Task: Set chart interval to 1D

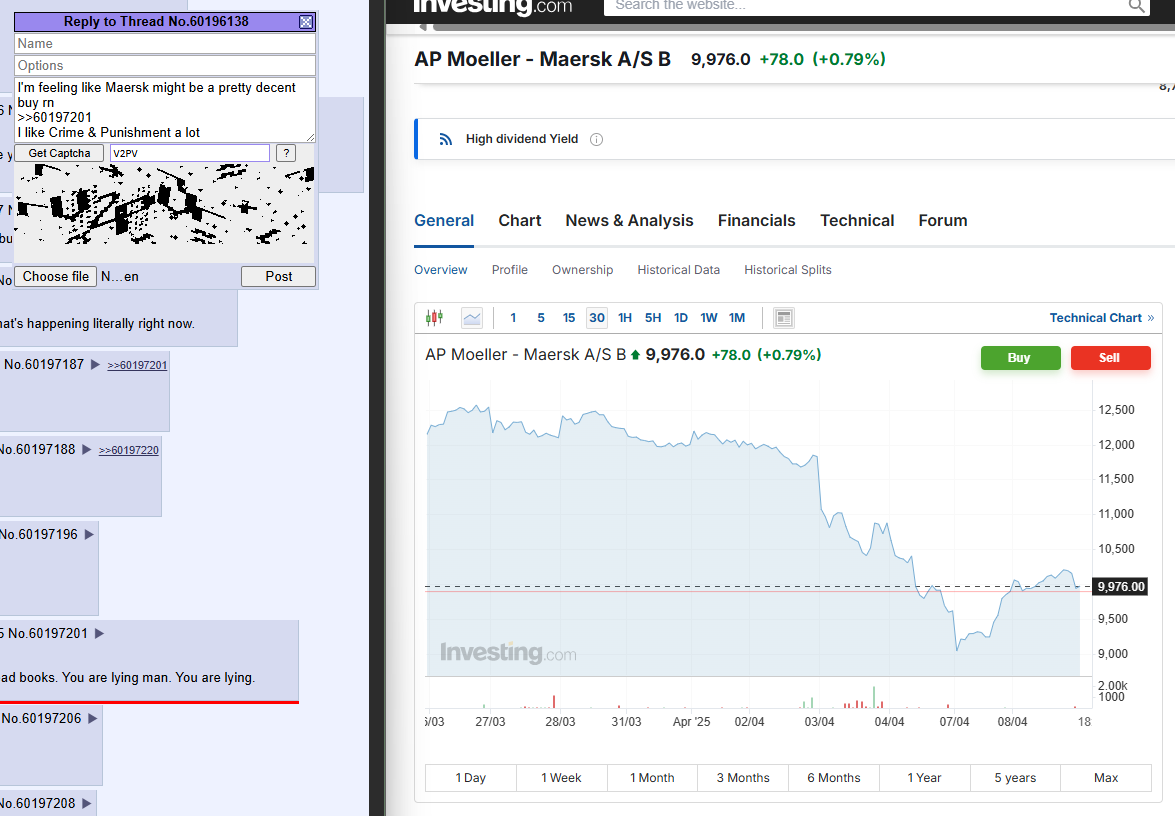Action: (x=680, y=318)
